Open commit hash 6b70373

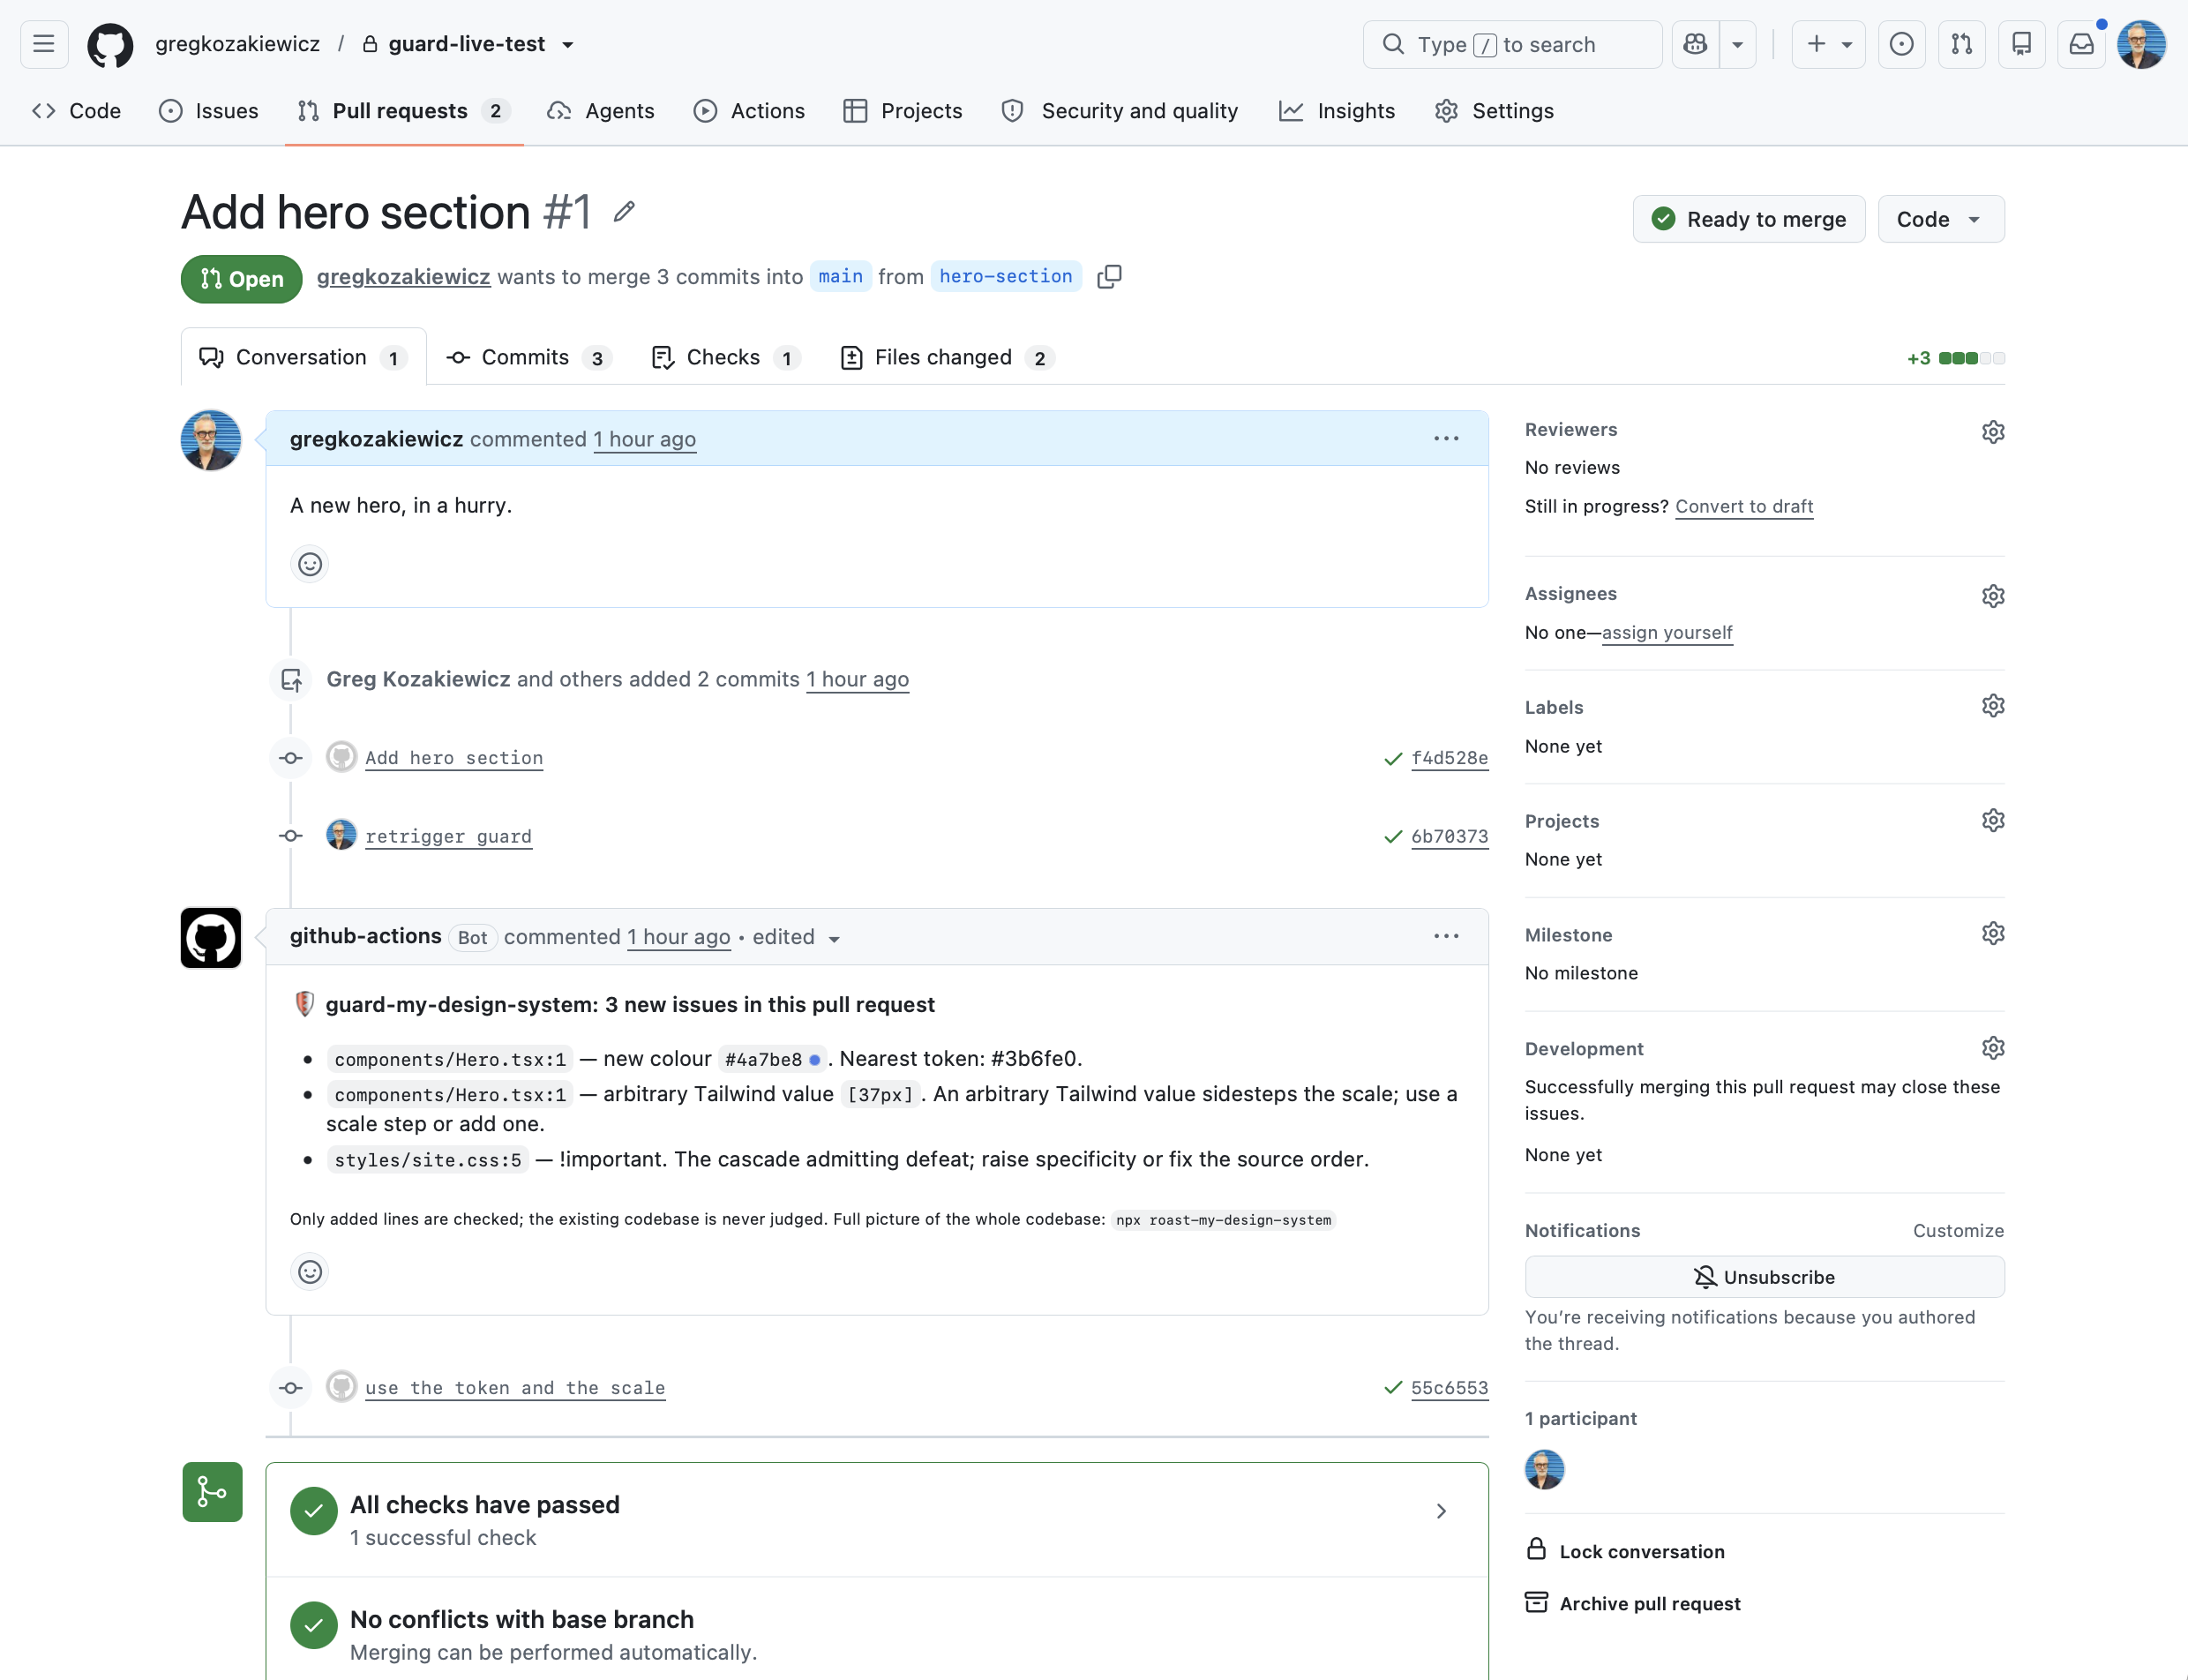[1449, 836]
